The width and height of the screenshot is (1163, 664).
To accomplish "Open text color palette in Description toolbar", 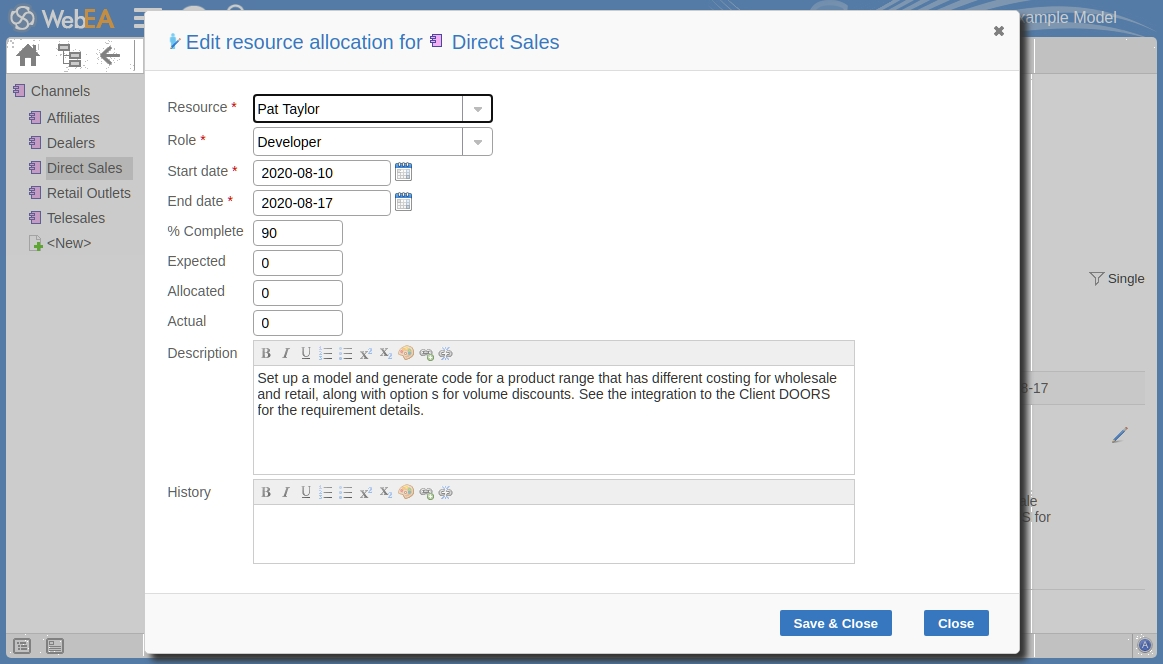I will coord(406,353).
